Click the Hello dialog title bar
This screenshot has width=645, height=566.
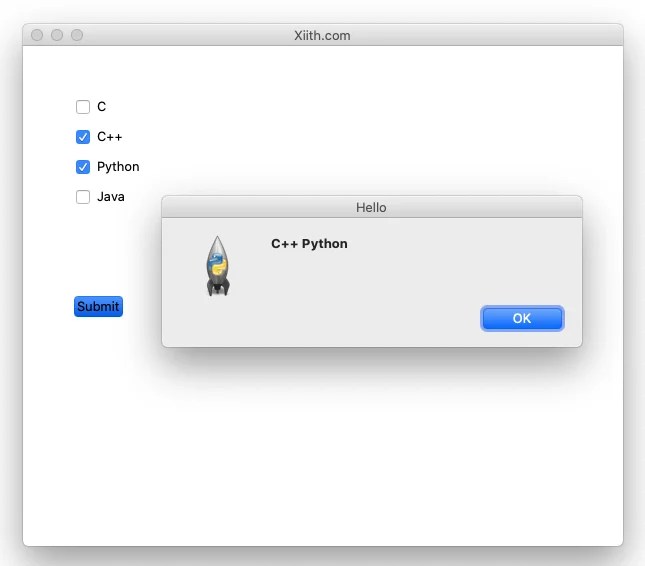(x=372, y=207)
